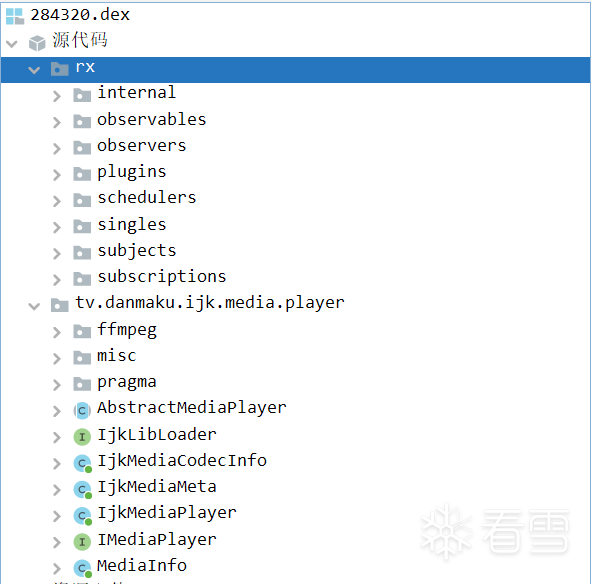Click the pragma package folder icon
The width and height of the screenshot is (591, 584).
click(x=82, y=384)
